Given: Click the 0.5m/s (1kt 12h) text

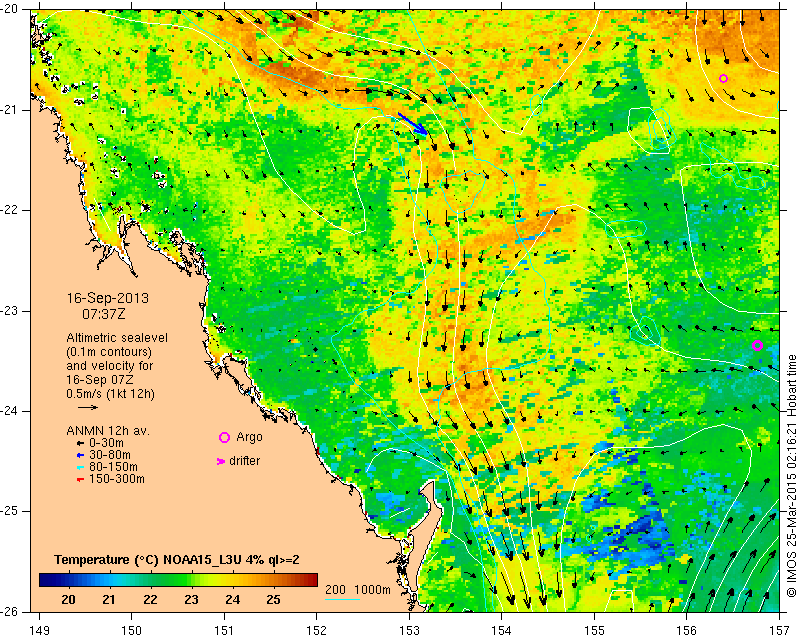Looking at the screenshot, I should click(x=110, y=394).
